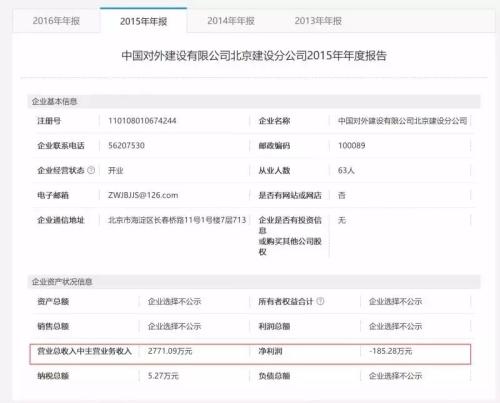This screenshot has width=500, height=403.
Task: Click the 企业名称 label
Action: click(x=274, y=121)
